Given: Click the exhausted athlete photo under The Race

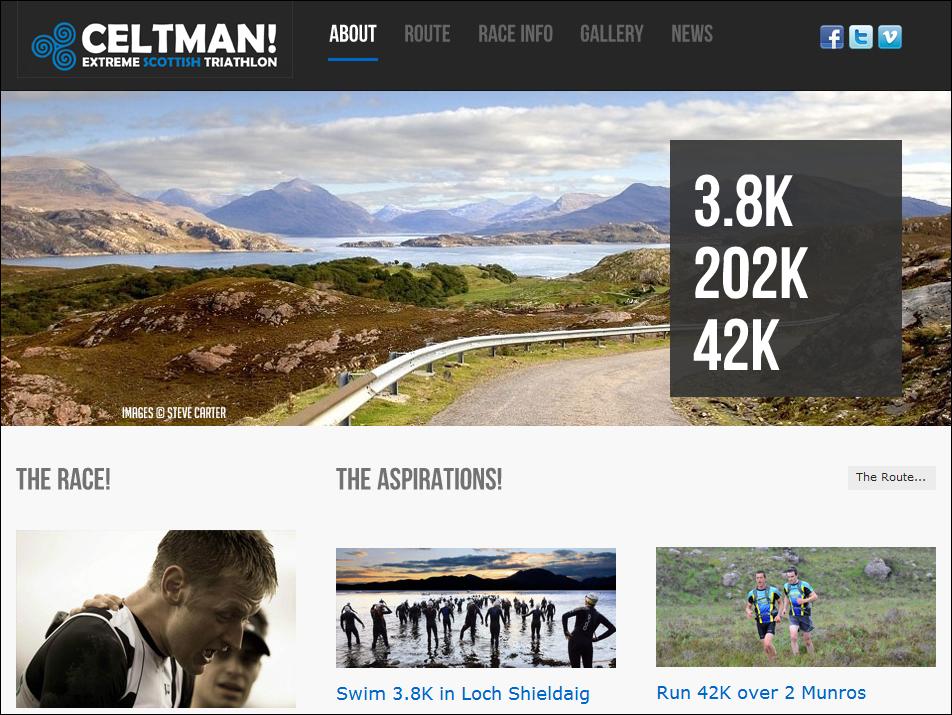Looking at the screenshot, I should (x=156, y=618).
